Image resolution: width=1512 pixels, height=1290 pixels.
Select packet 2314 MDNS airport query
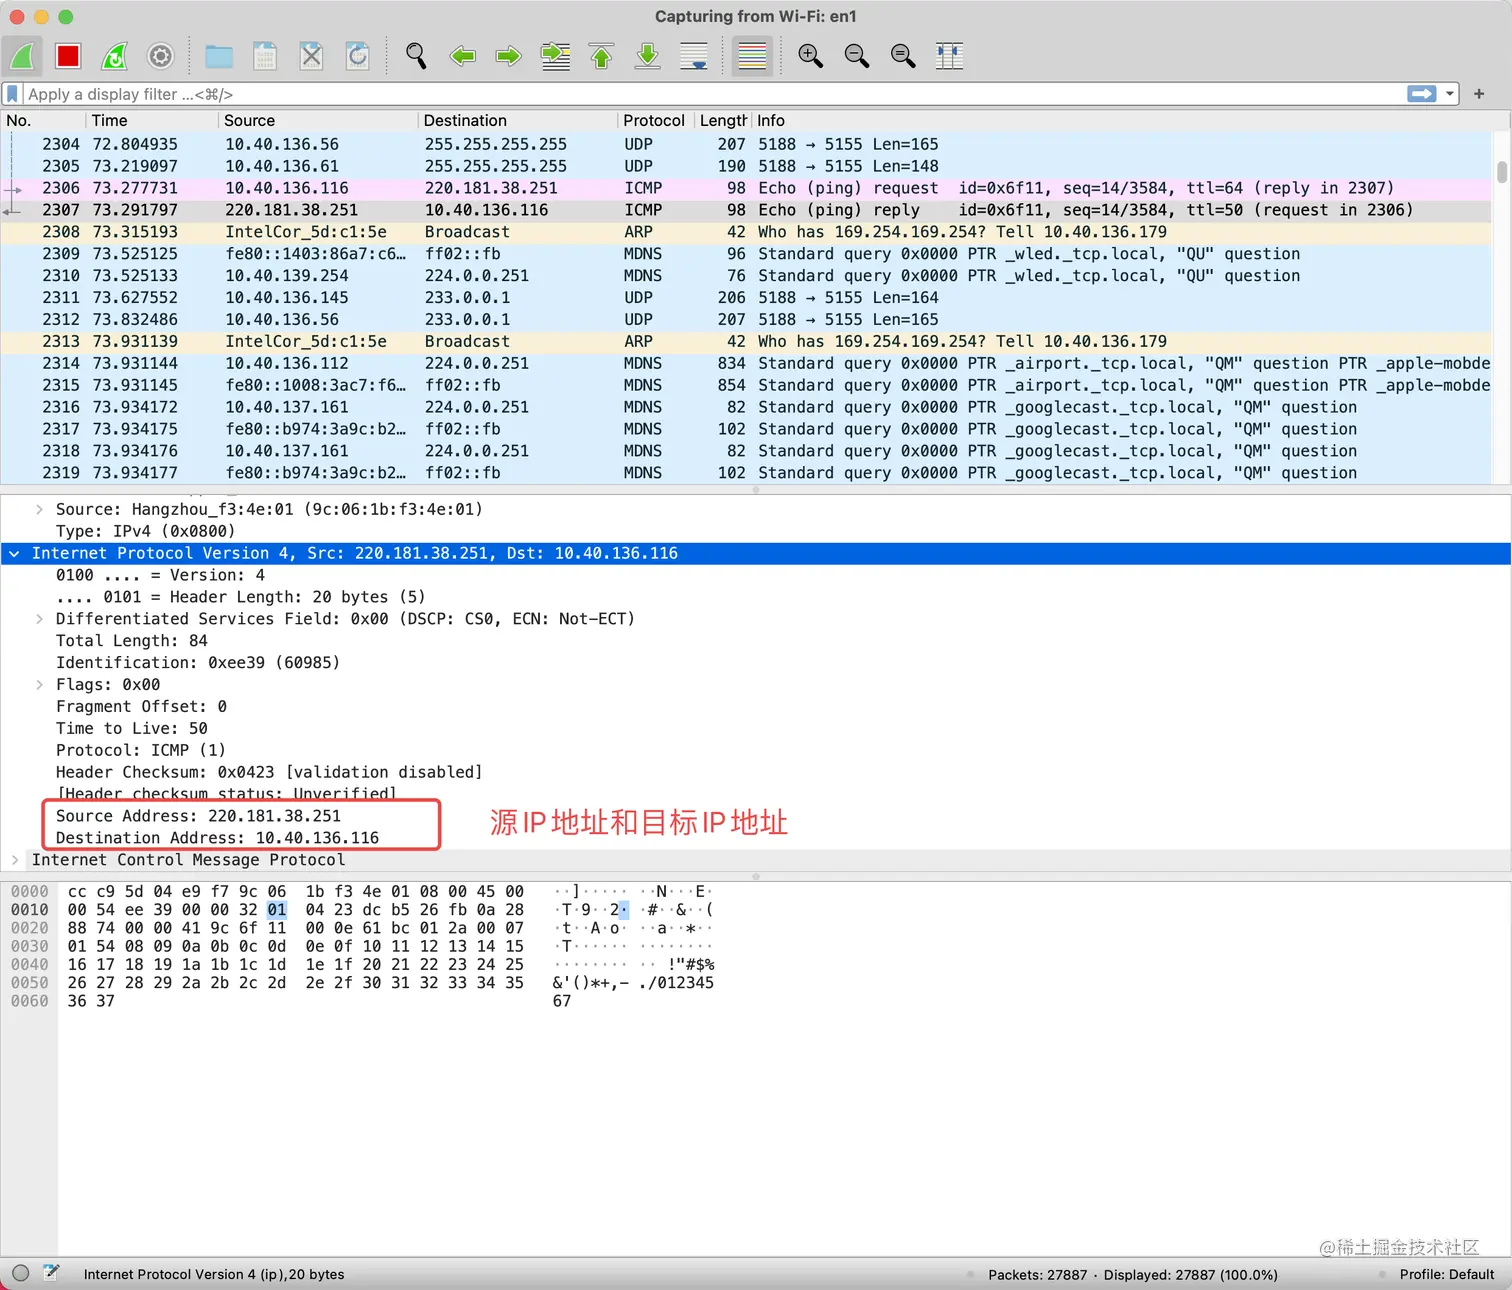tap(748, 363)
